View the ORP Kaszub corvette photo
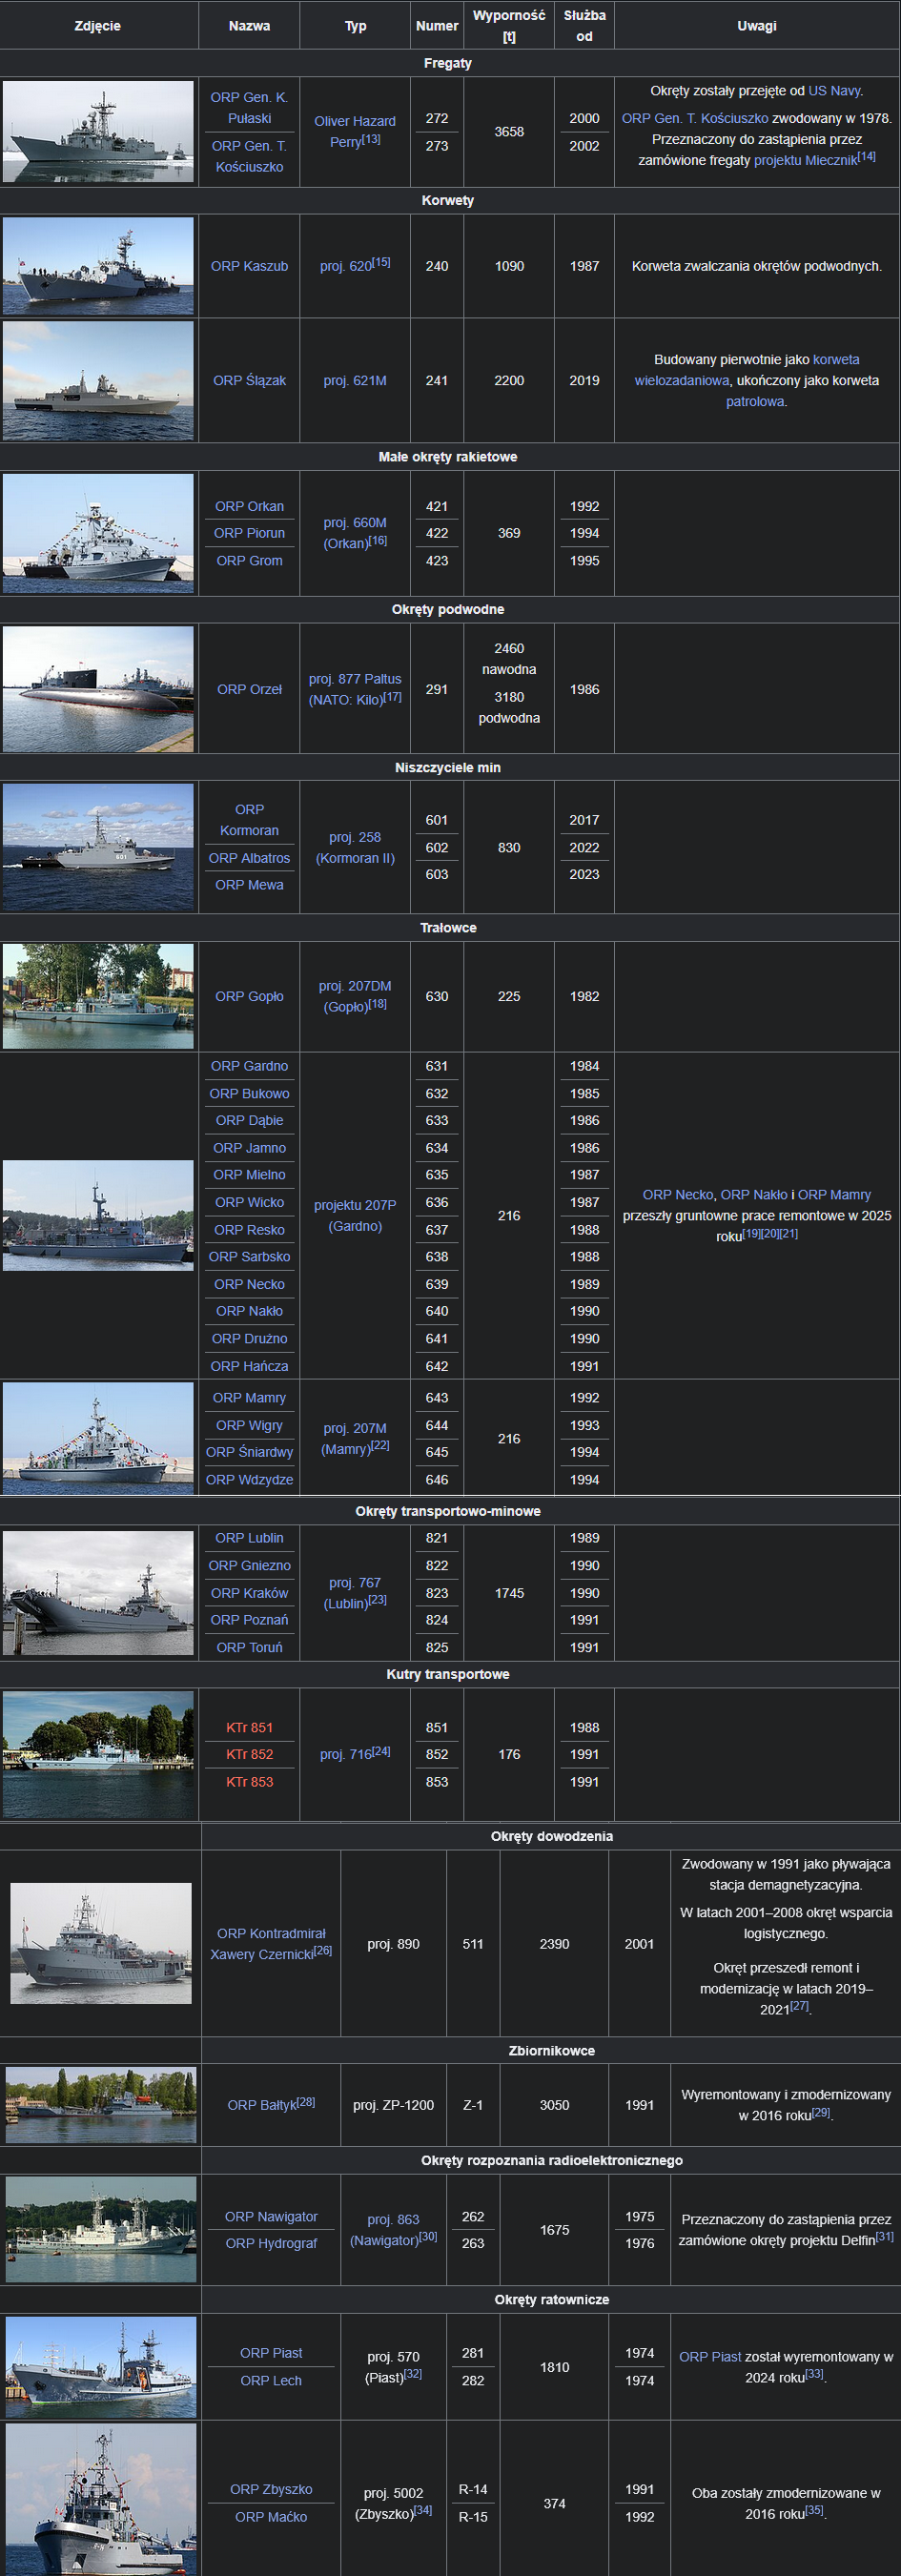Viewport: 901px width, 2576px height. pyautogui.click(x=98, y=266)
